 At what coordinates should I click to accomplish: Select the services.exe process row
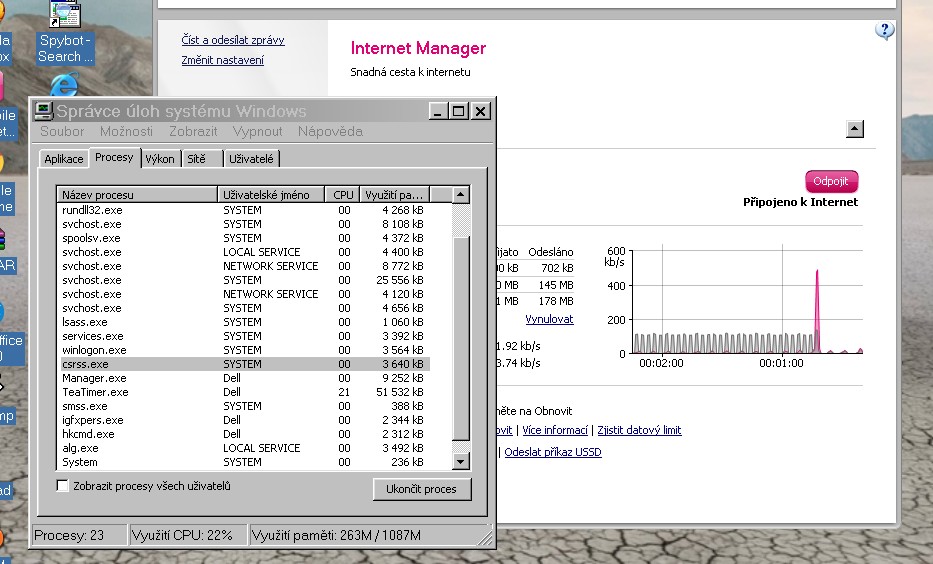(243, 336)
